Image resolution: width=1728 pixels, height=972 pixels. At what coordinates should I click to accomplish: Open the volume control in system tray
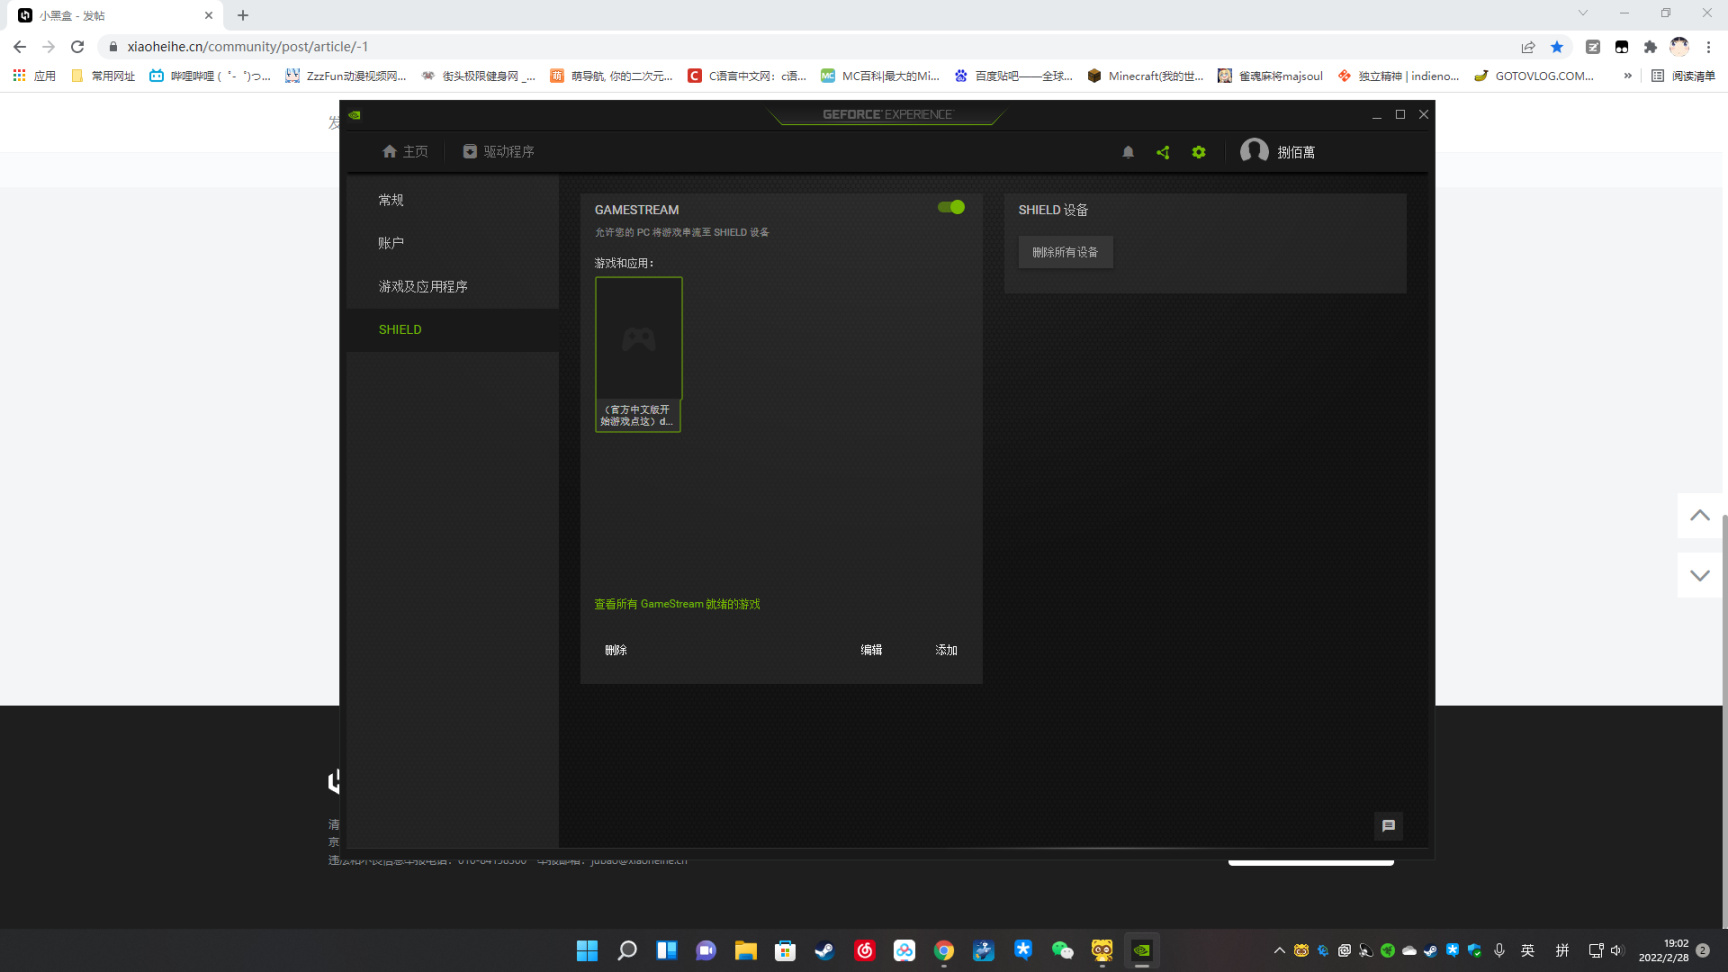coord(1616,951)
